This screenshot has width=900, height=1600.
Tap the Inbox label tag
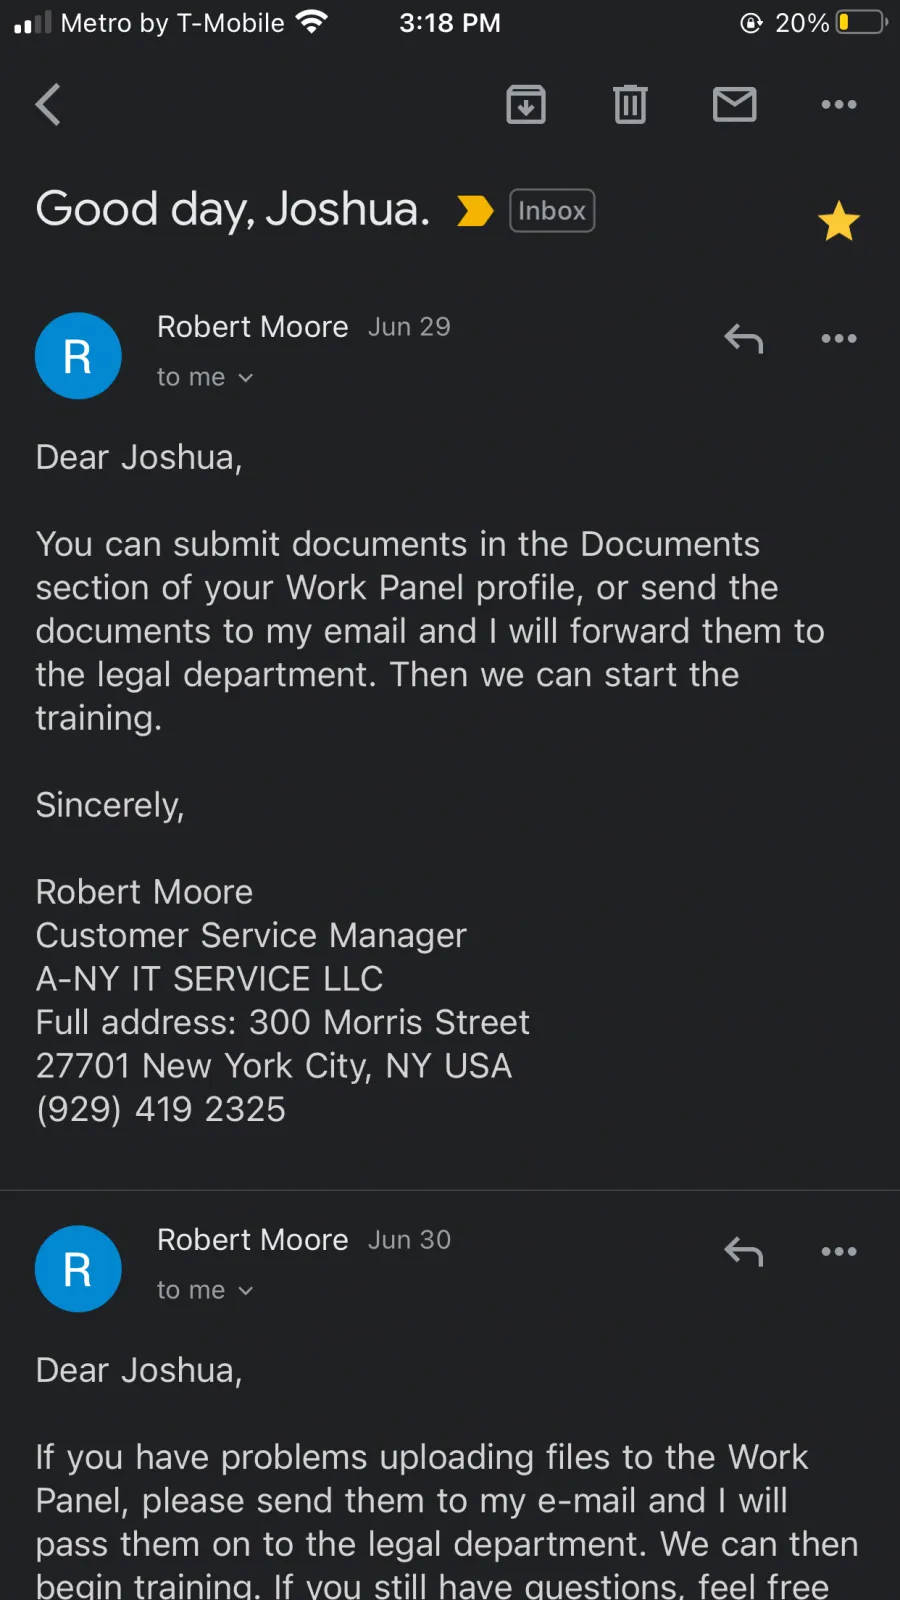tap(552, 211)
